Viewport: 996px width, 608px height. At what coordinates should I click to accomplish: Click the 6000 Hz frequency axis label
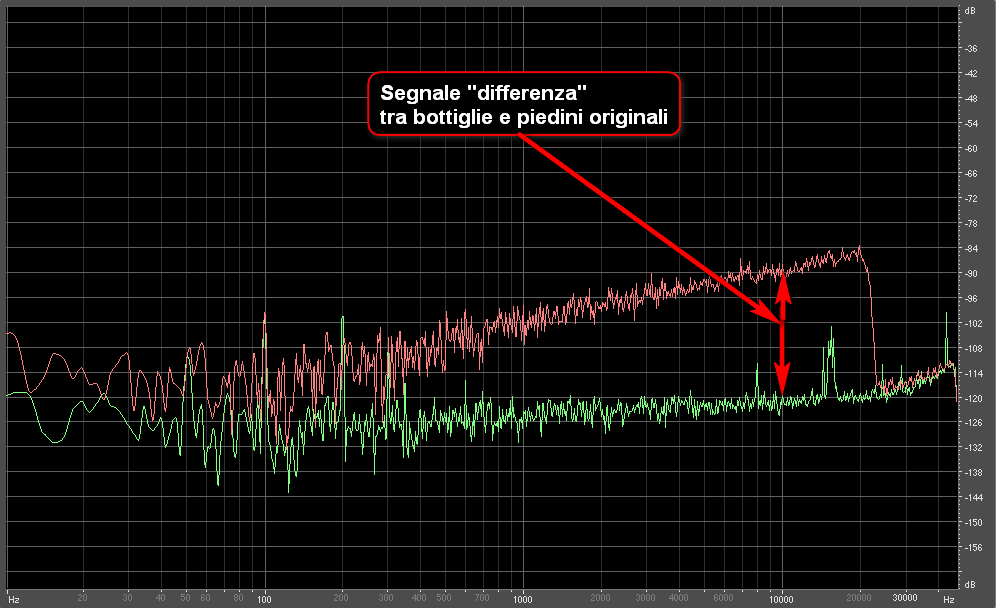pyautogui.click(x=723, y=598)
